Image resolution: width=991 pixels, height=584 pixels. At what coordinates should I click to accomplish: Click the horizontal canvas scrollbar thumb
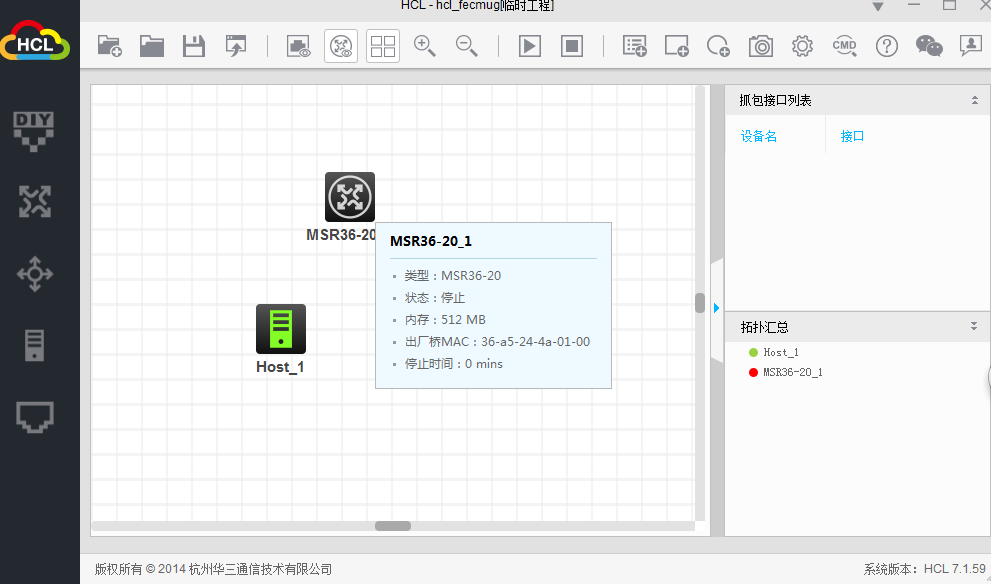click(393, 526)
